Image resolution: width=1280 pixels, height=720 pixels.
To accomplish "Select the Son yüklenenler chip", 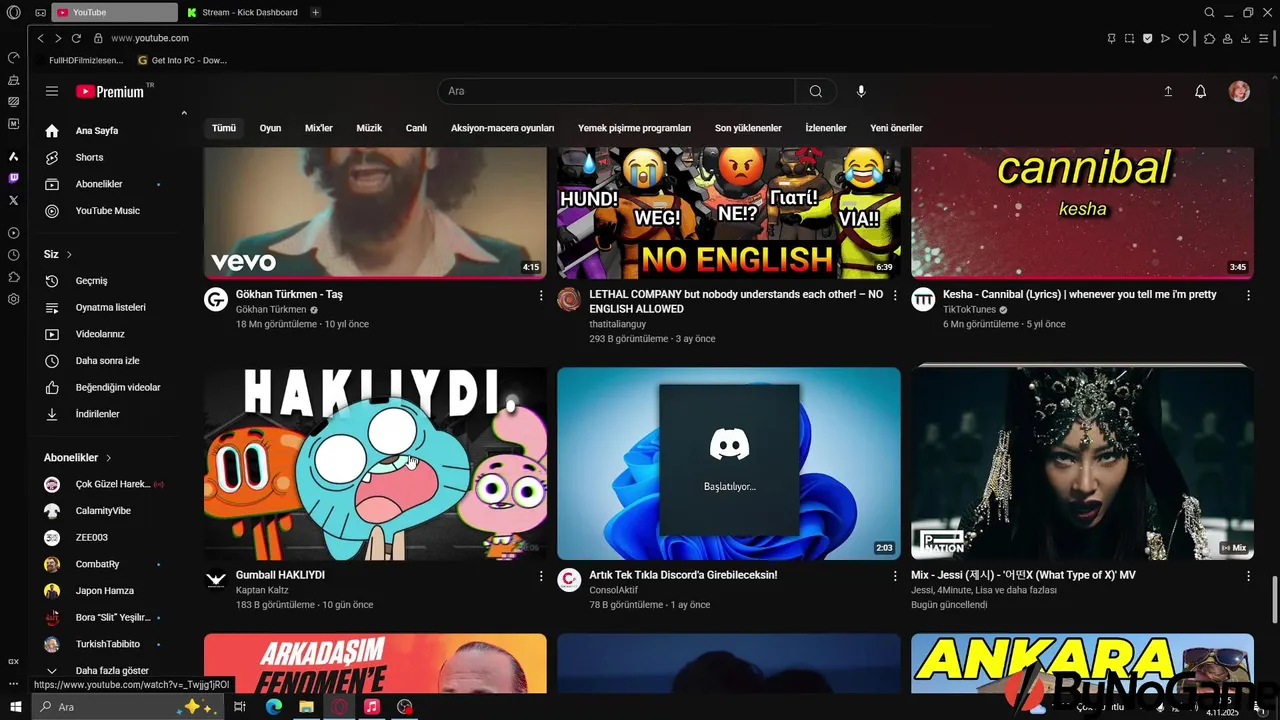I will (748, 128).
